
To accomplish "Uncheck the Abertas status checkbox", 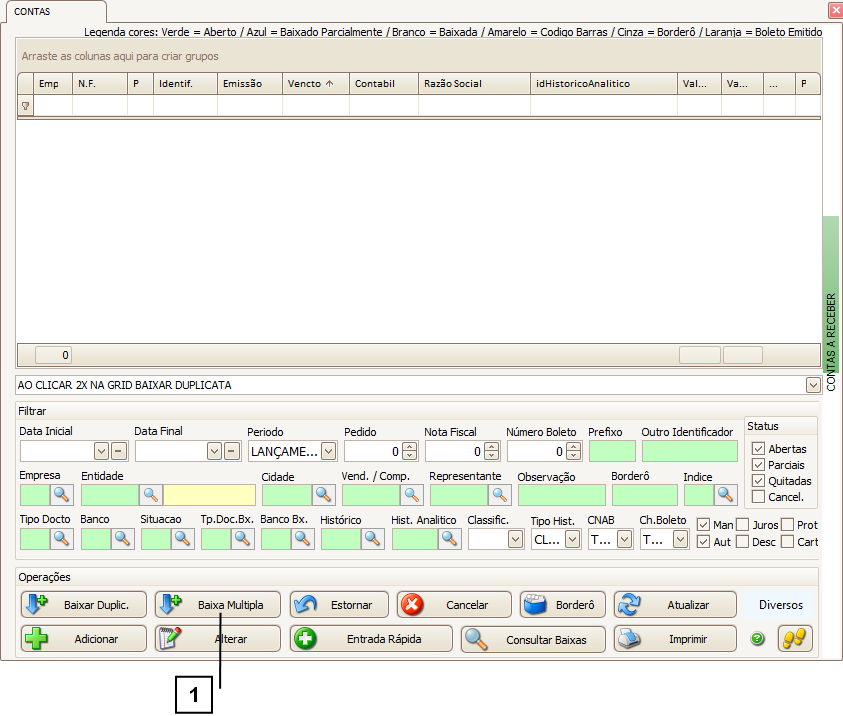I will tap(758, 449).
